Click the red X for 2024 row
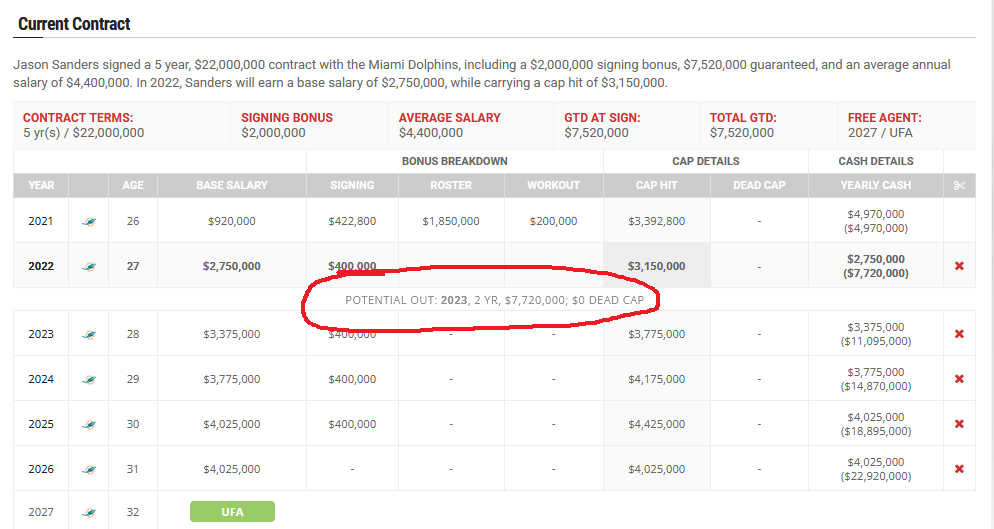 959,379
